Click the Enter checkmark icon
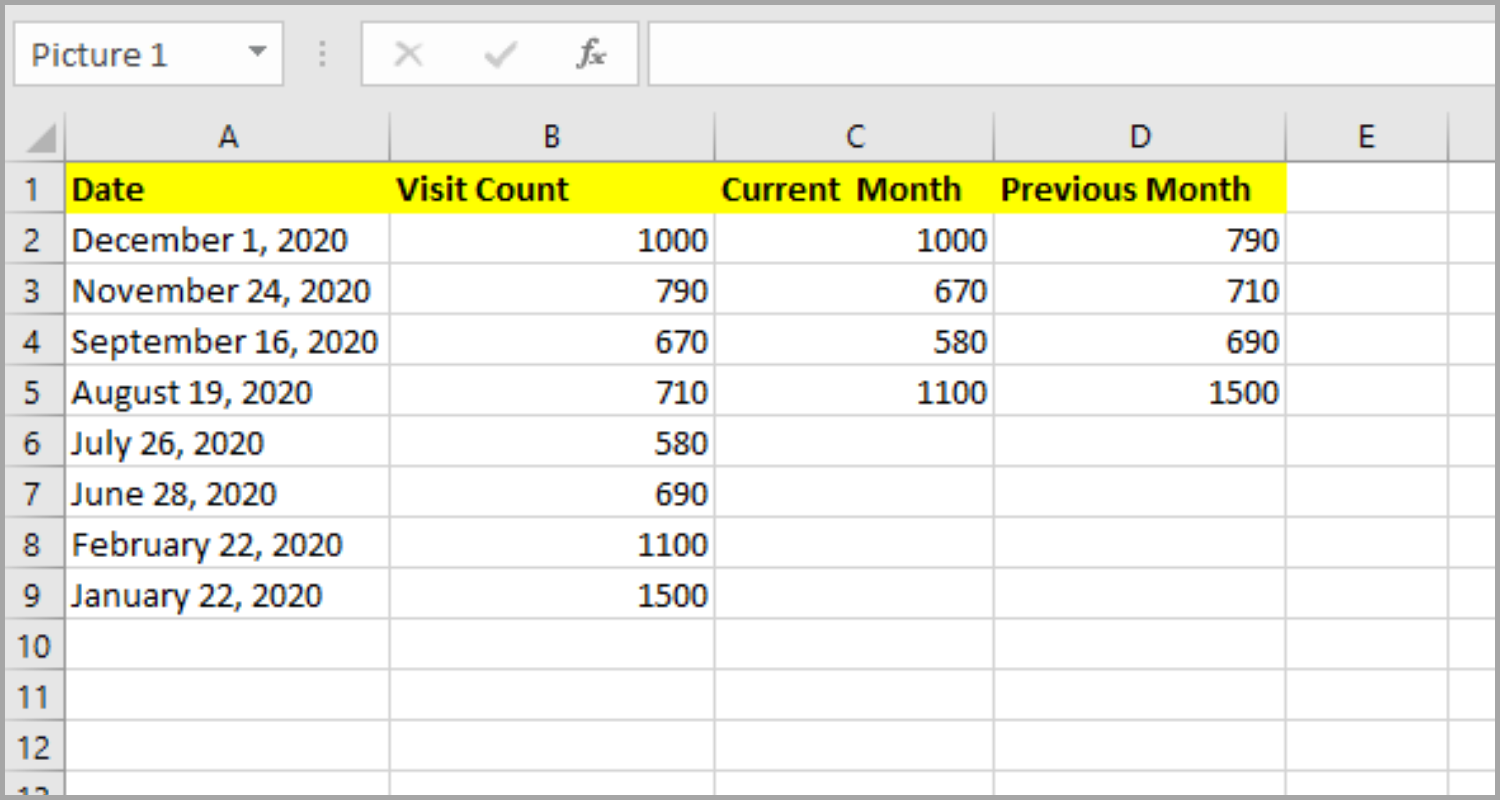The width and height of the screenshot is (1500, 800). [x=498, y=54]
